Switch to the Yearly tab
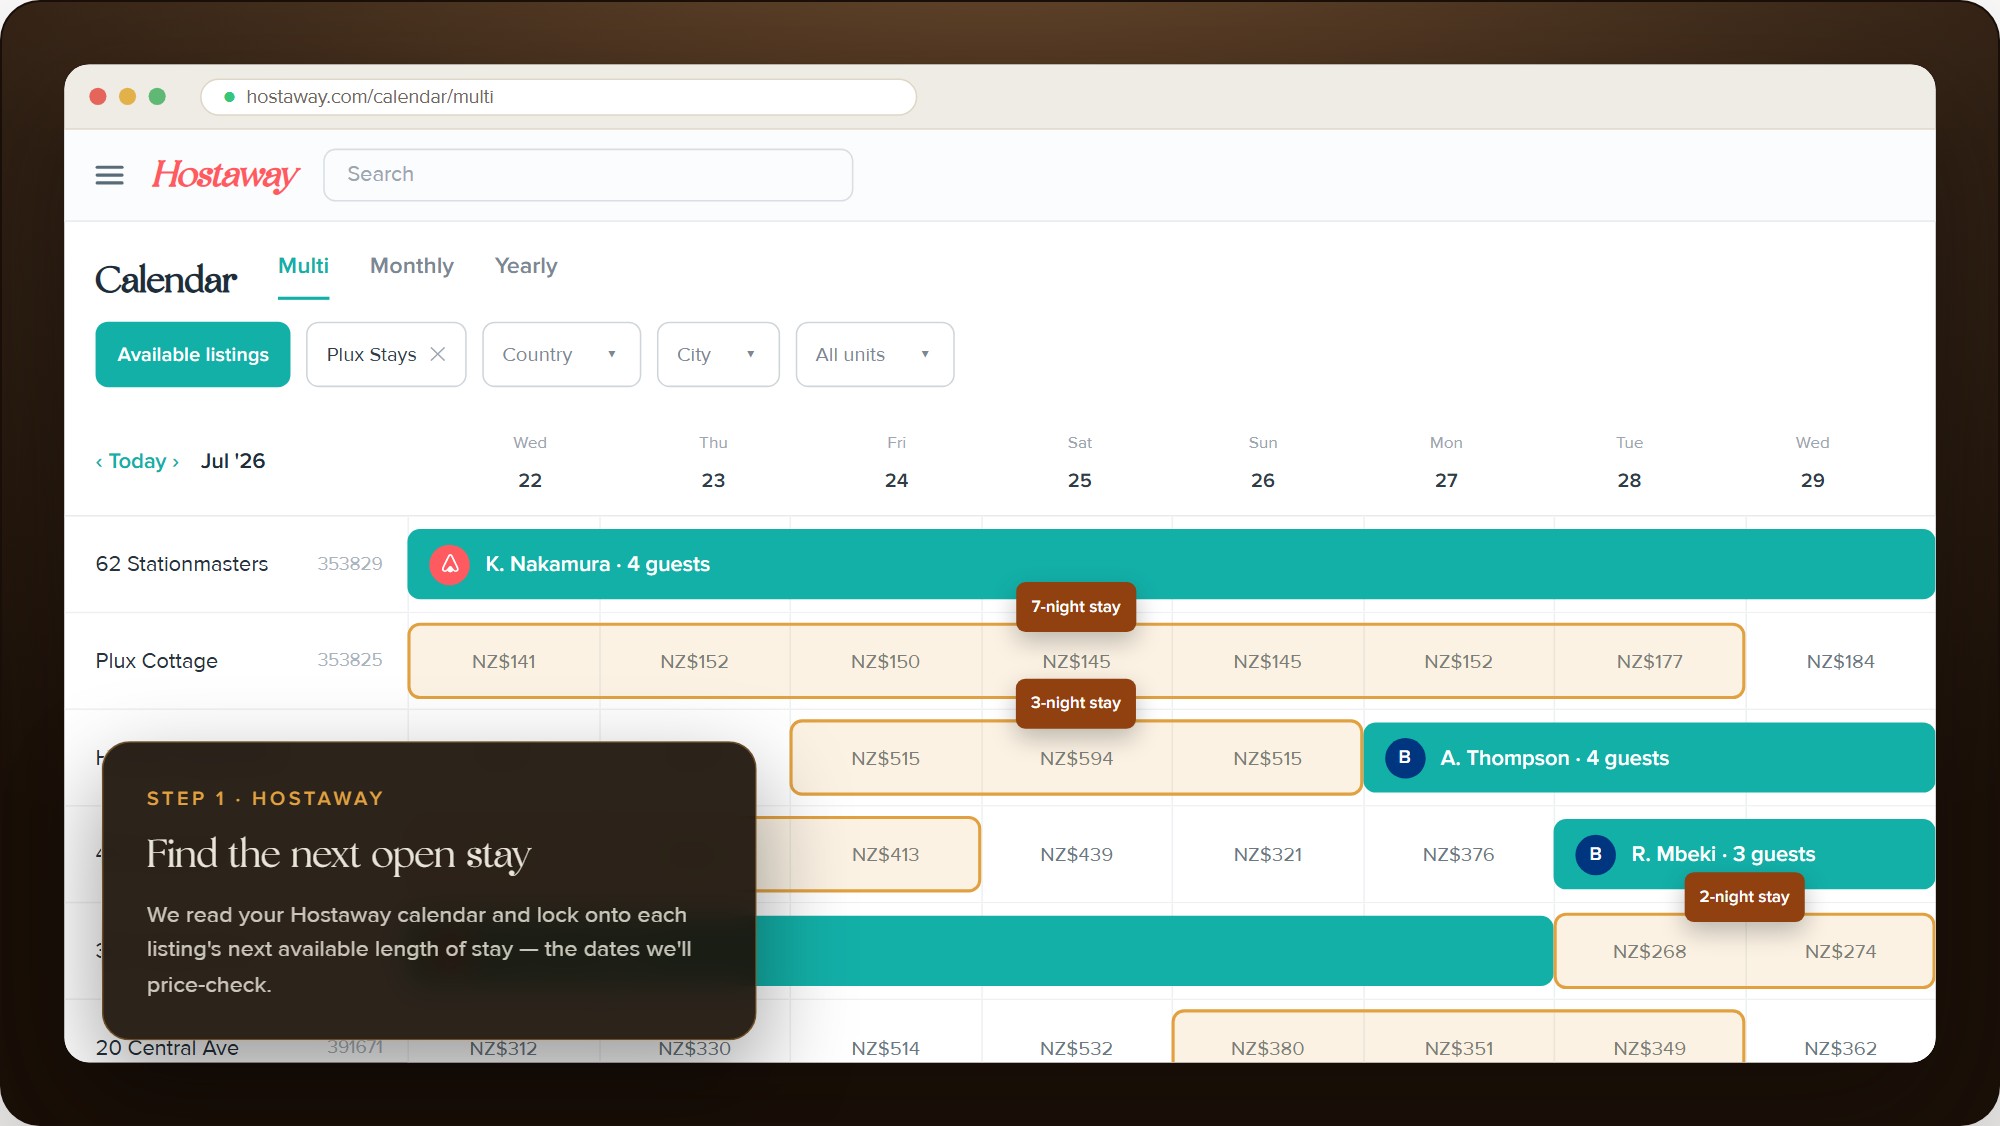The image size is (2000, 1126). [526, 266]
